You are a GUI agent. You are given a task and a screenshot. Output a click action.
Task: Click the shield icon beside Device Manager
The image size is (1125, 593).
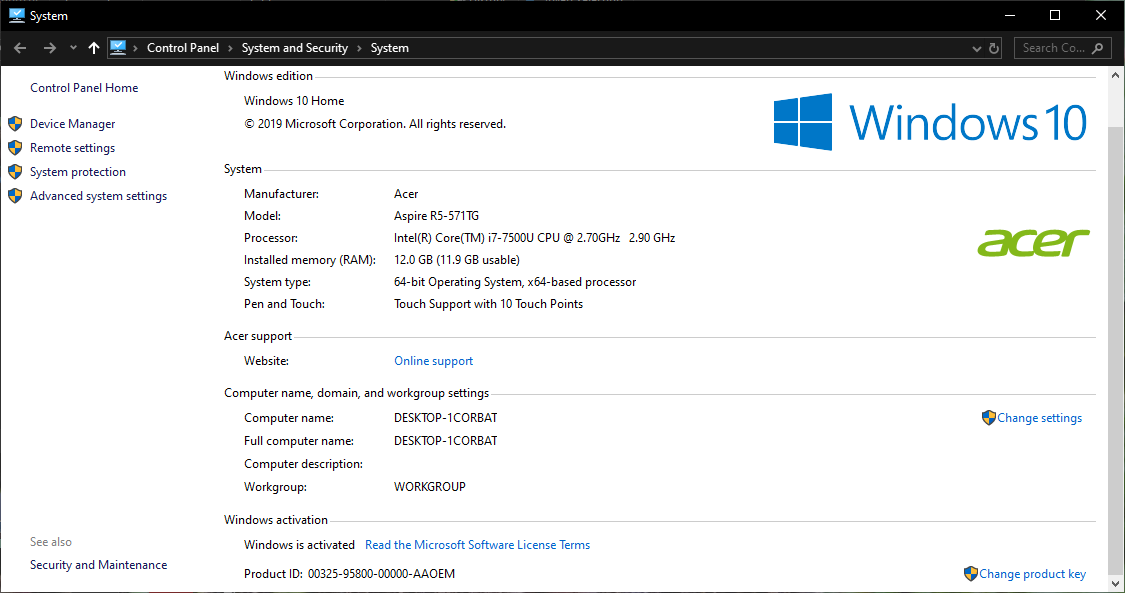pos(15,124)
